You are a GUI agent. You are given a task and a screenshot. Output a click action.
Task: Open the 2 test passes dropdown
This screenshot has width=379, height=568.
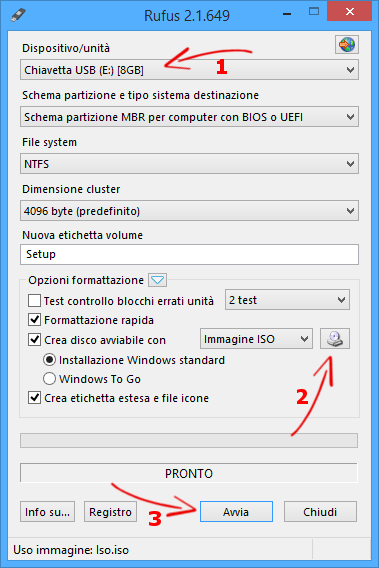(x=287, y=300)
